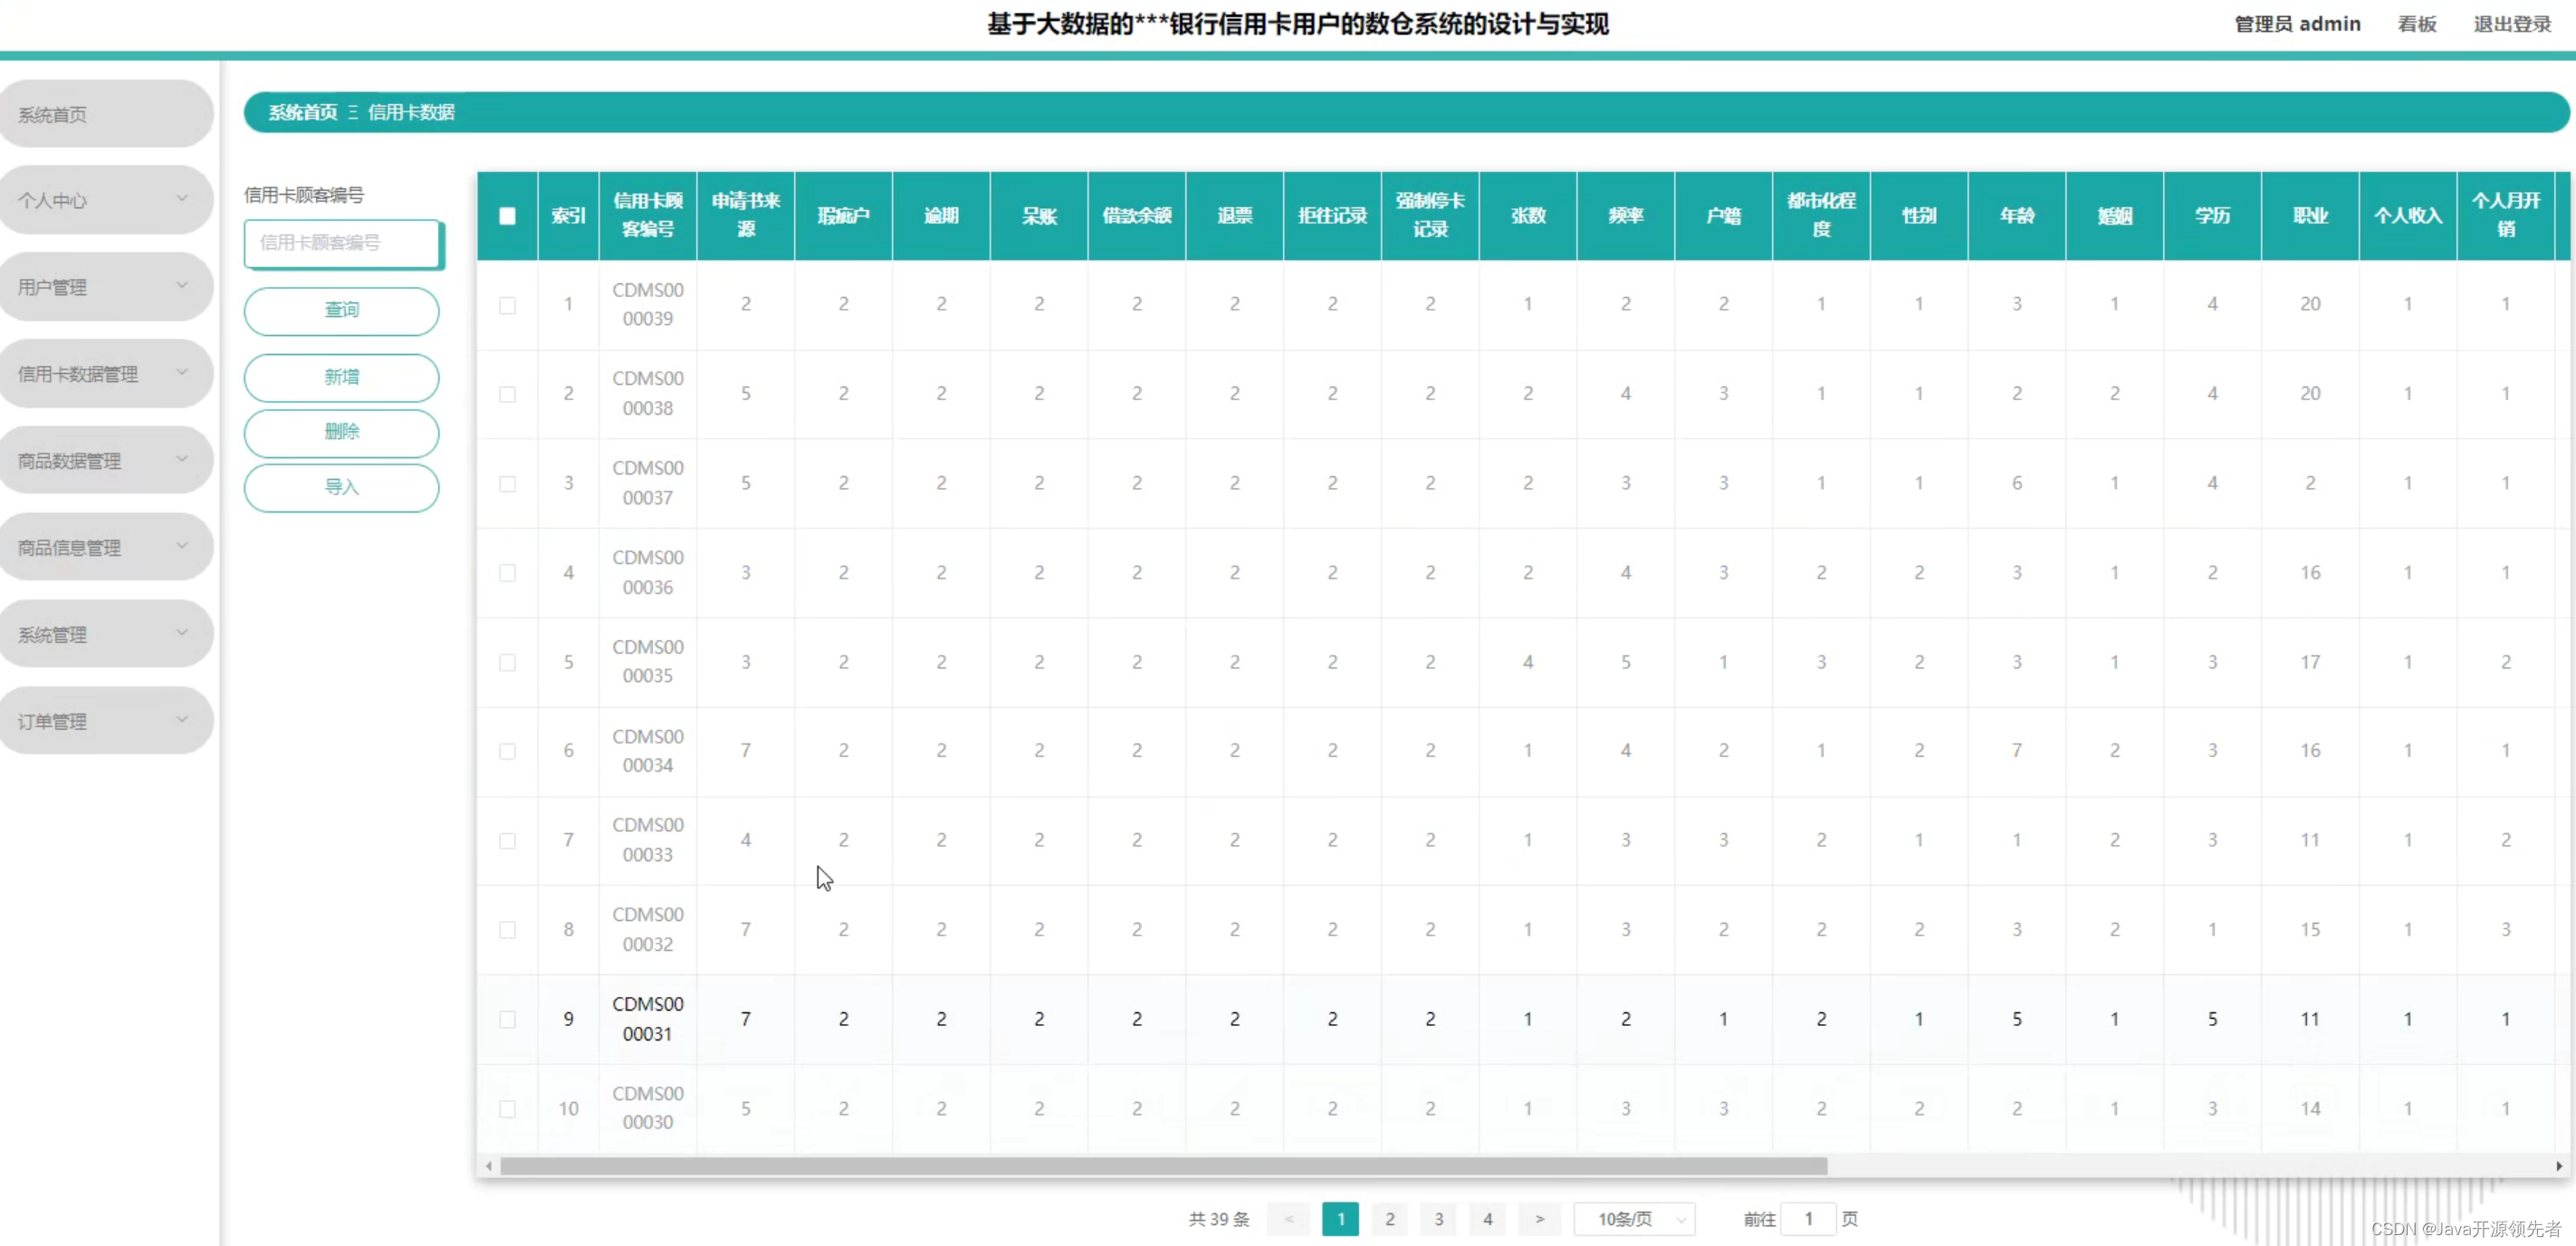Click 退出登录 to log out

[2512, 24]
